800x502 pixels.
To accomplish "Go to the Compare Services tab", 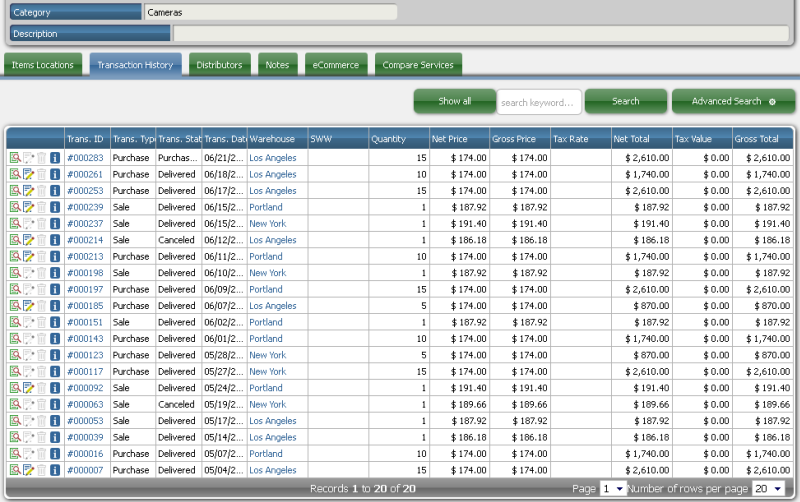I will 418,65.
